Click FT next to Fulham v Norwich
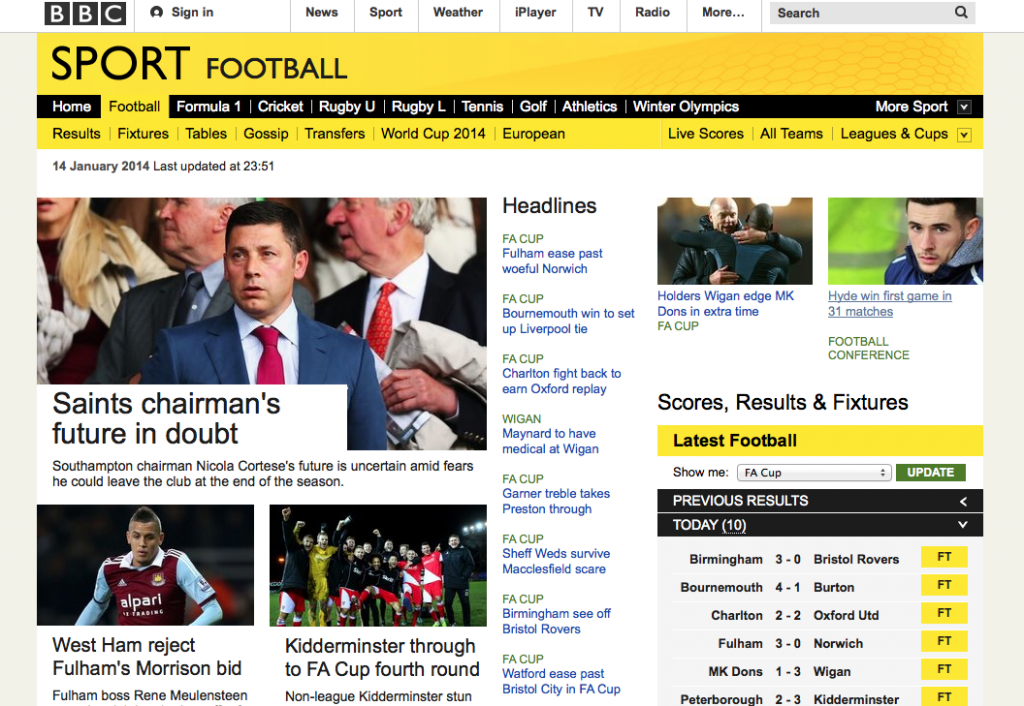This screenshot has height=706, width=1024. 943,643
